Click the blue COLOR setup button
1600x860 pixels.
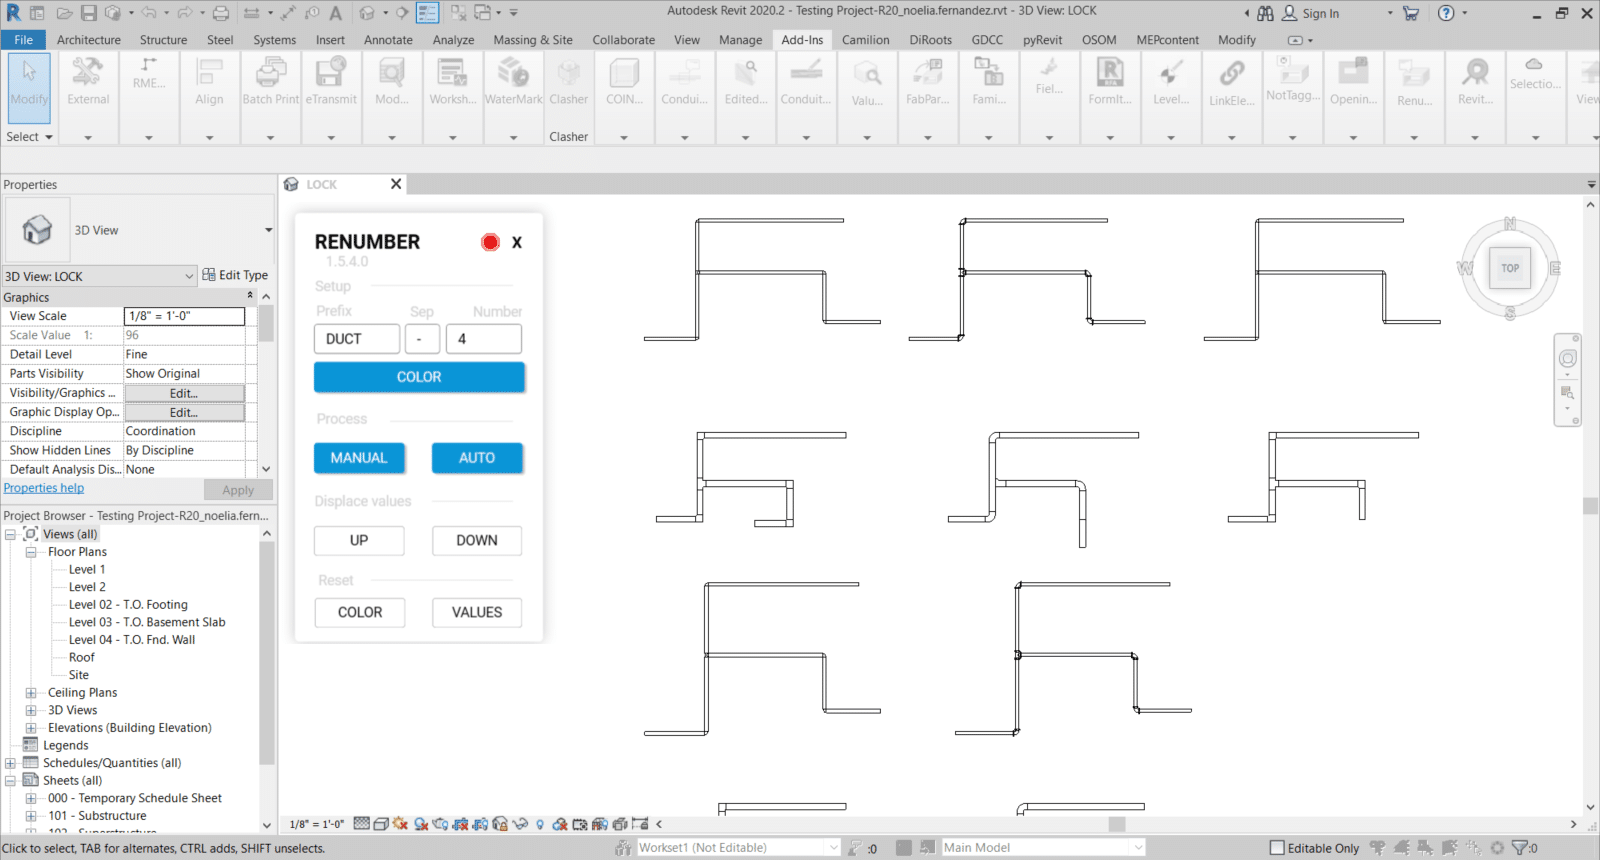(x=419, y=377)
